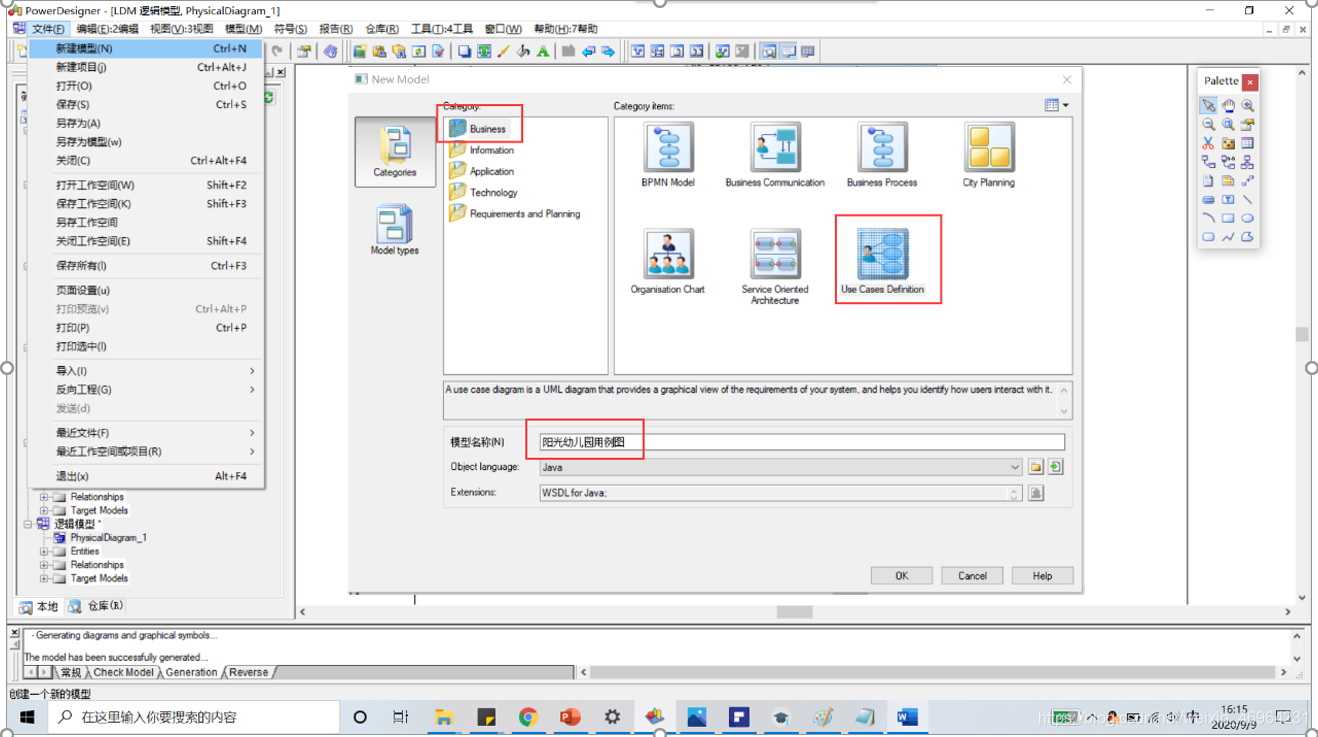
Task: Select the Table tool in Palette
Action: (x=1247, y=143)
